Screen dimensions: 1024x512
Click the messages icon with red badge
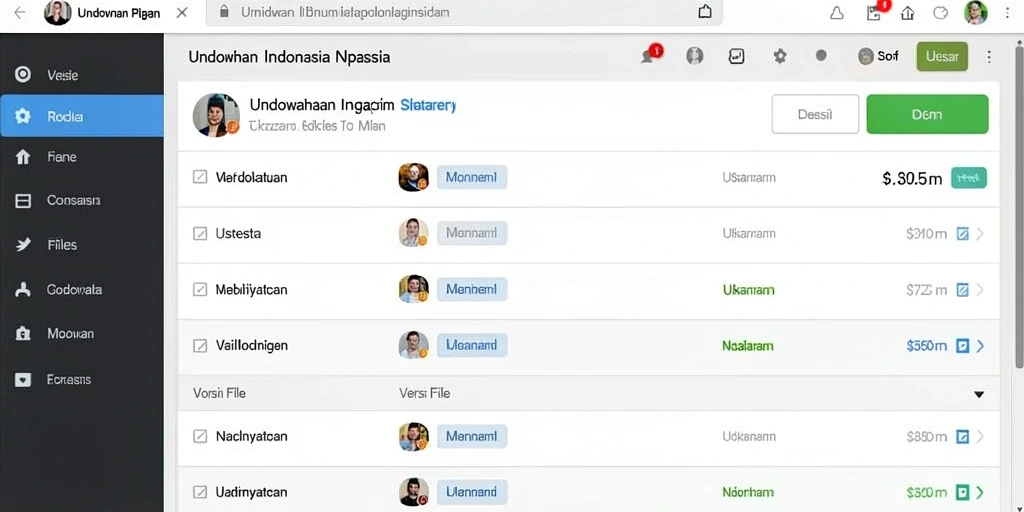650,55
